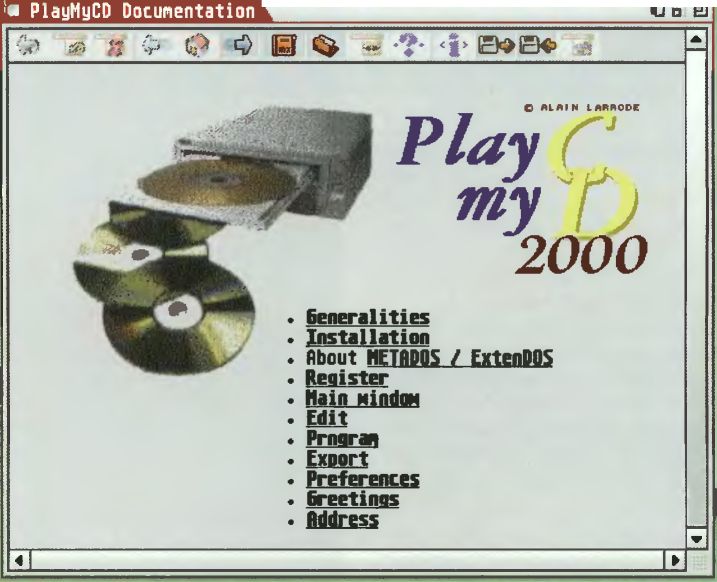Click the floppy disk with right arrow icon

click(x=495, y=45)
